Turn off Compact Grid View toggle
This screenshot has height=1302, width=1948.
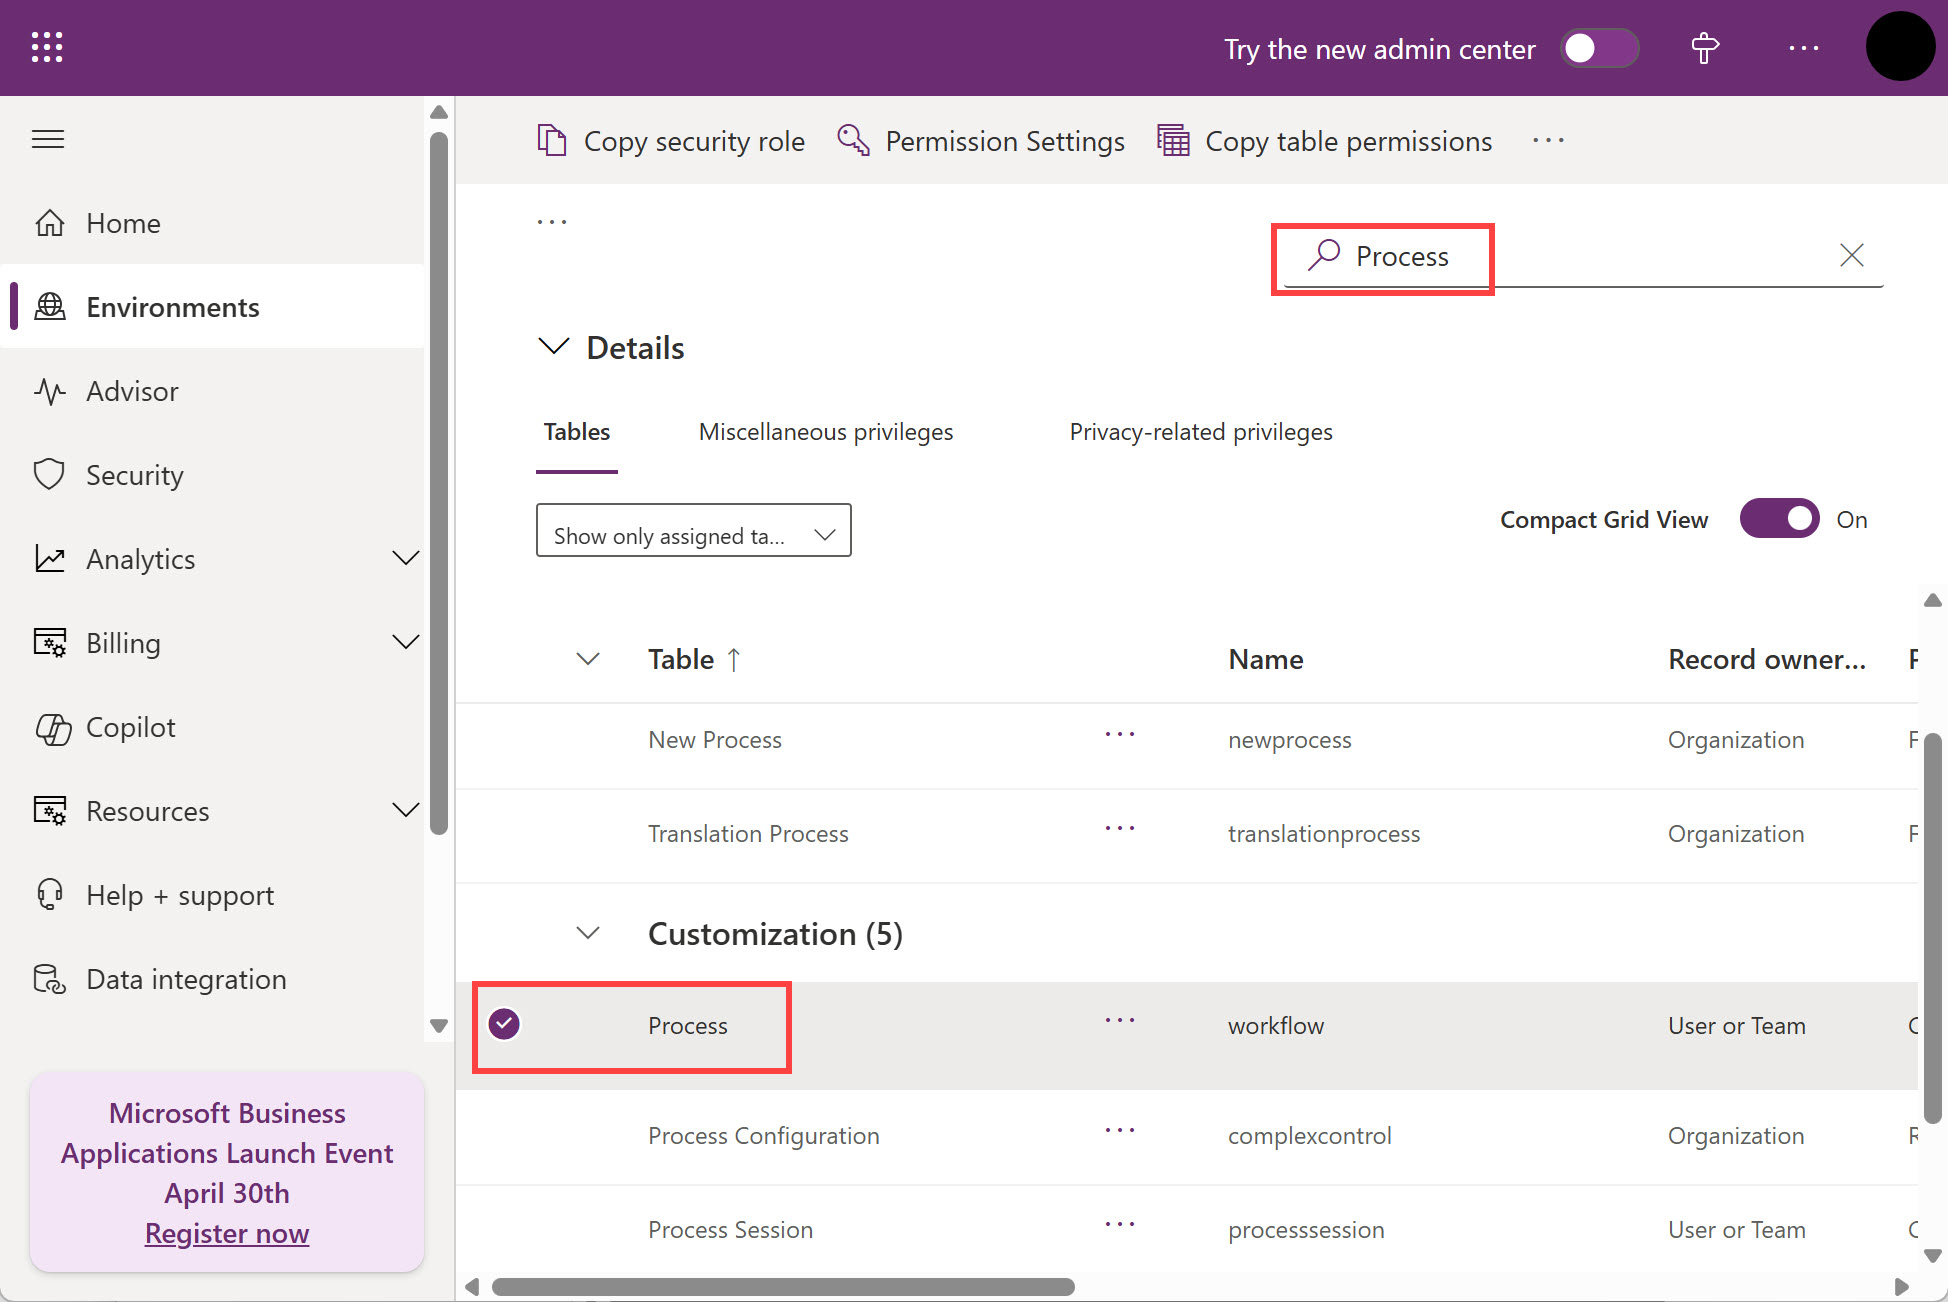[x=1779, y=519]
